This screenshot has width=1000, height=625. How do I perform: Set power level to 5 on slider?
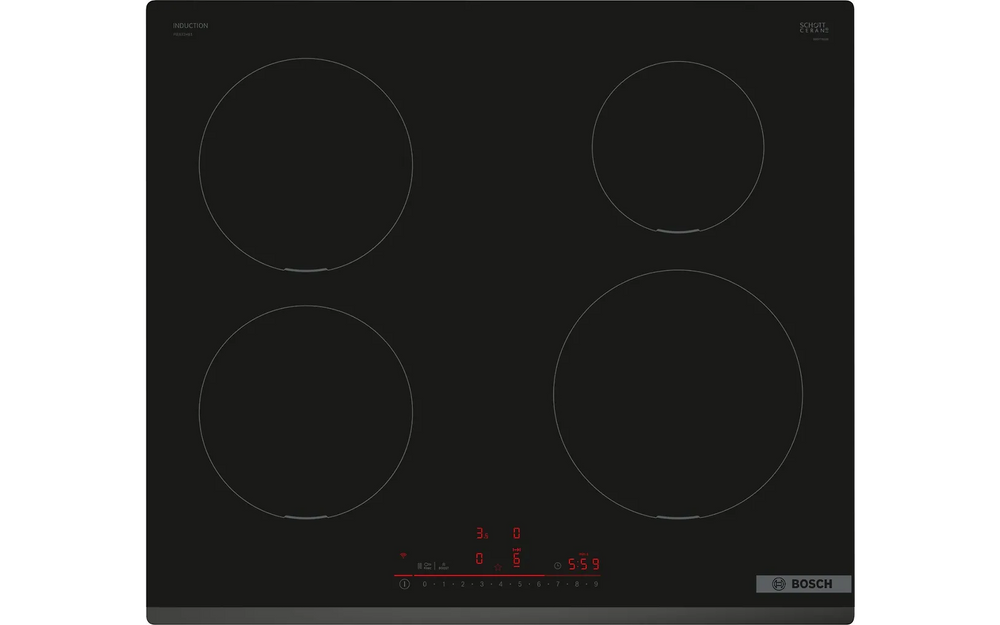(519, 584)
